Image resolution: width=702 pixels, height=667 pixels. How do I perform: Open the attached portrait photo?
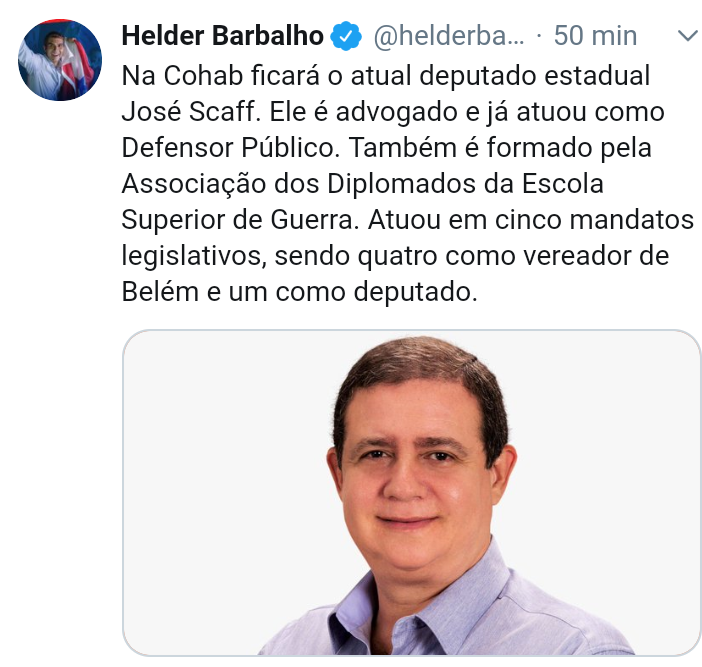[411, 493]
